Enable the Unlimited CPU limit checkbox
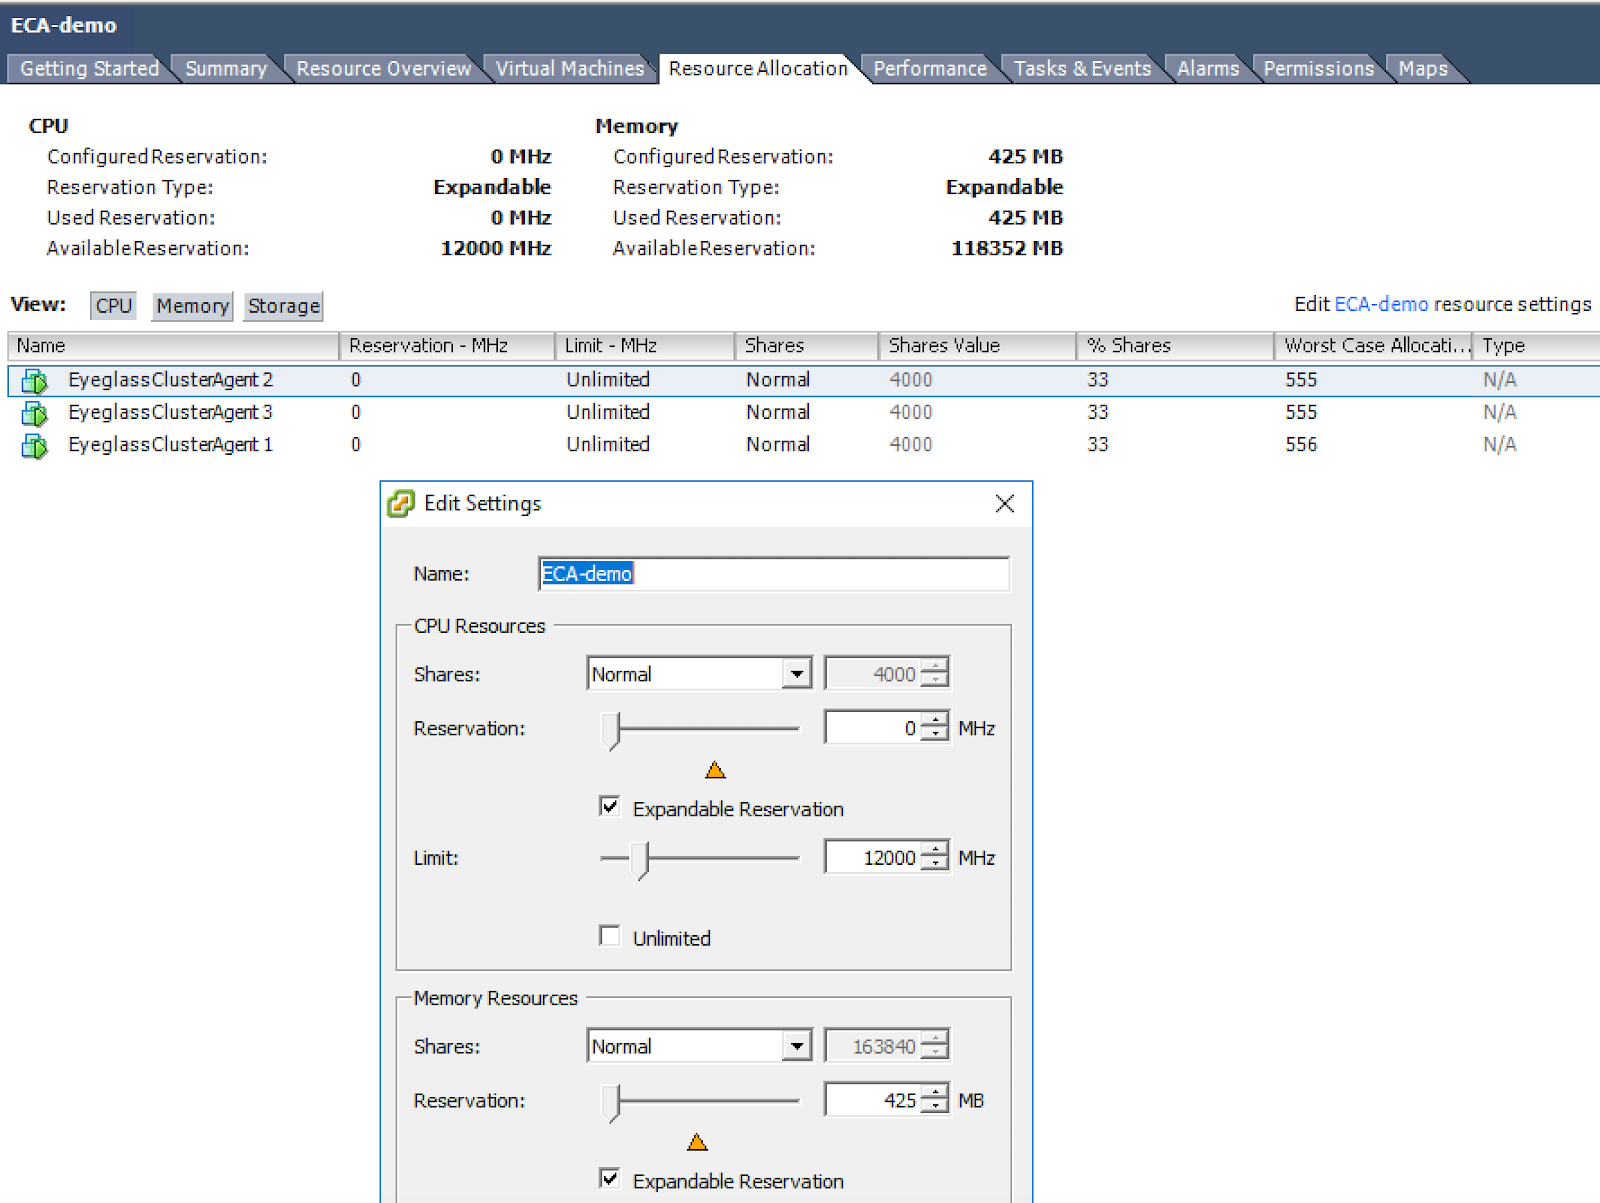Viewport: 1600px width, 1203px height. tap(609, 935)
